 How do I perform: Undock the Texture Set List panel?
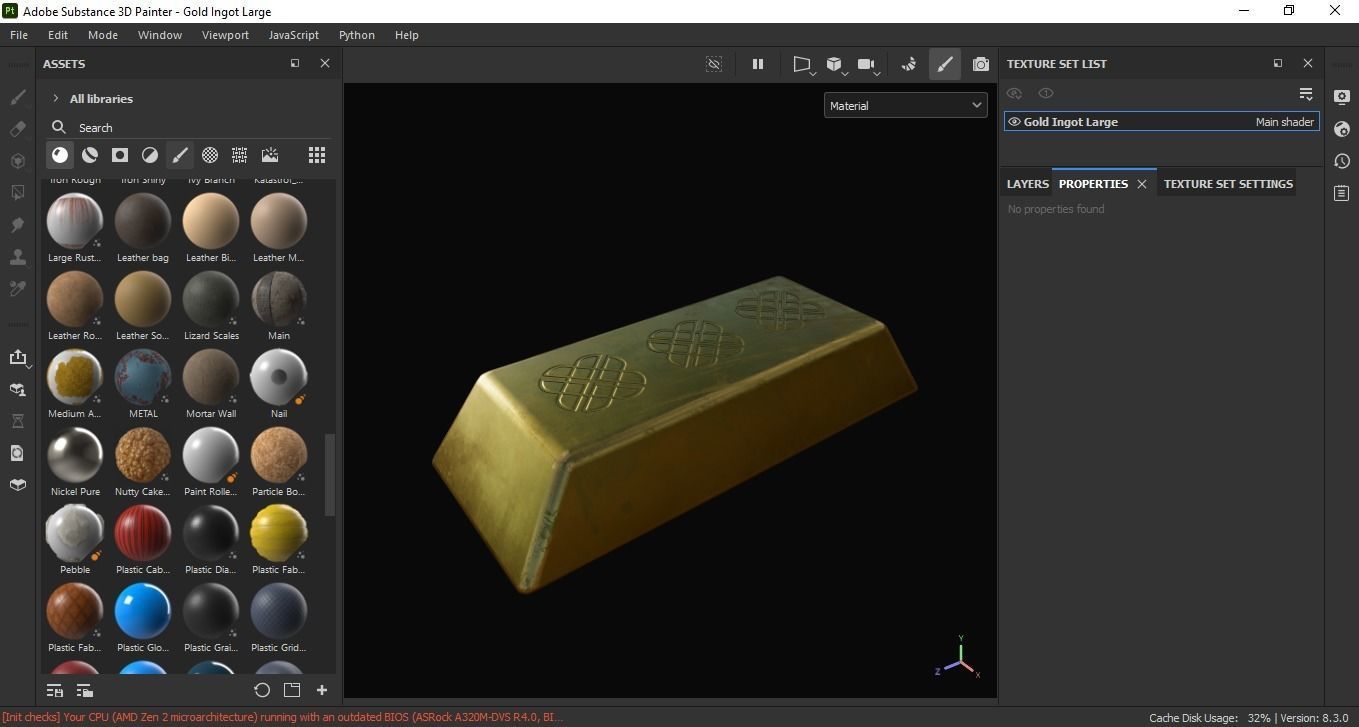point(1278,63)
